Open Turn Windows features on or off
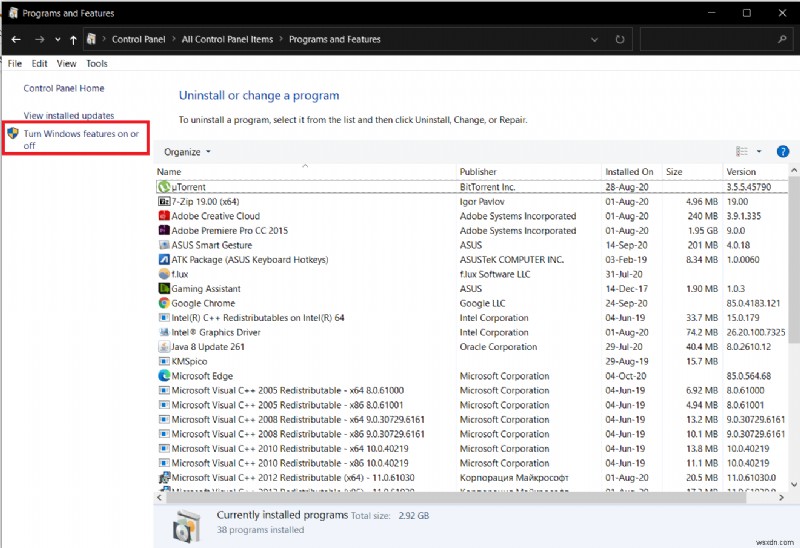Screen dimensions: 800x548 coord(81,139)
